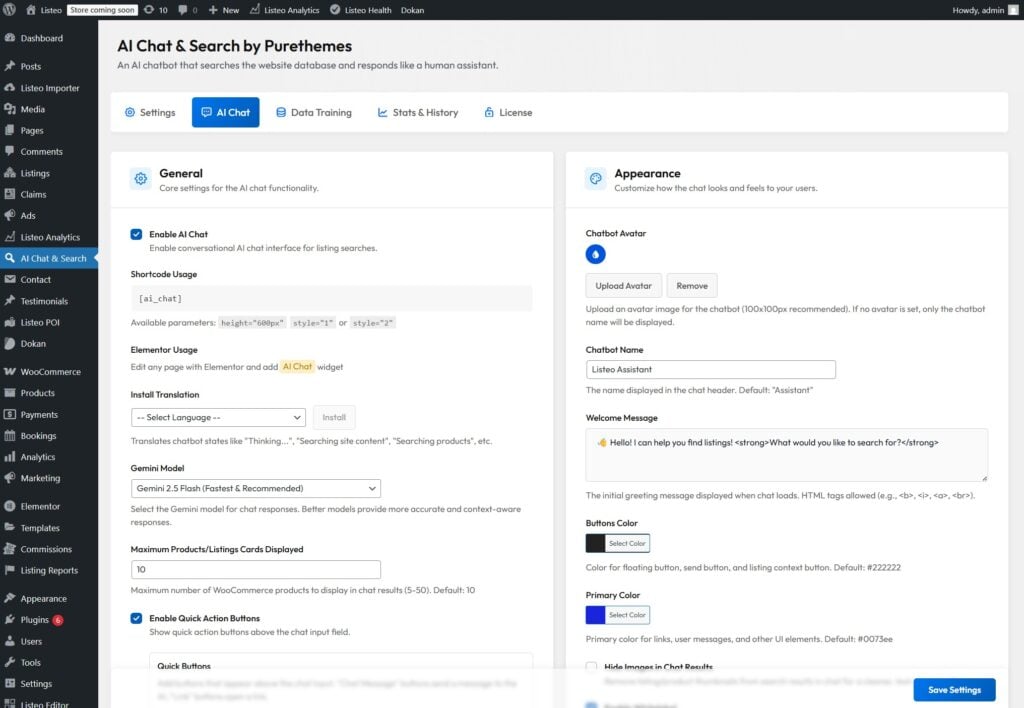Expand the Gemini Model dropdown
This screenshot has height=708, width=1024.
pos(255,488)
